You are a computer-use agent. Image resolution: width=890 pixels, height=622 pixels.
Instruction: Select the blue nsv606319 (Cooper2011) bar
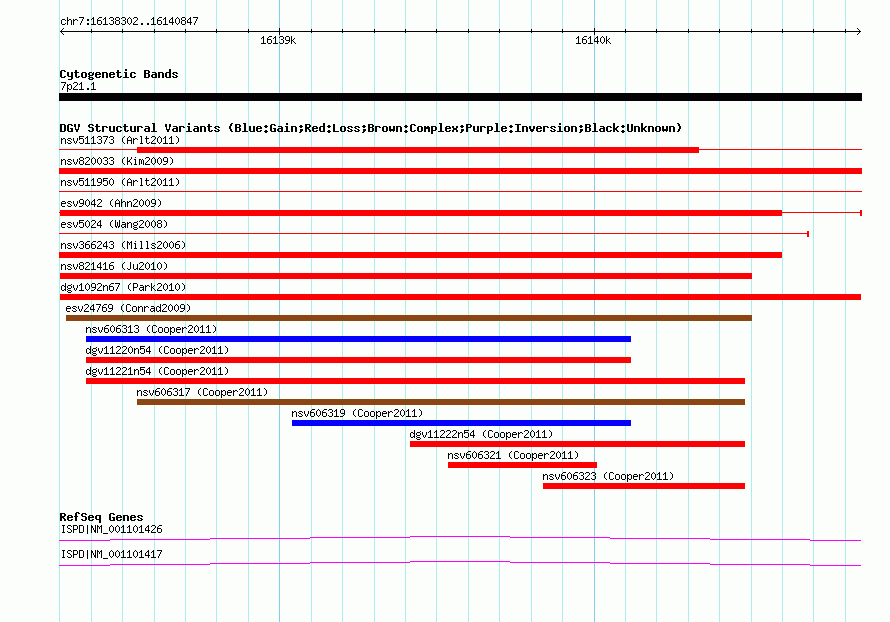coord(461,423)
